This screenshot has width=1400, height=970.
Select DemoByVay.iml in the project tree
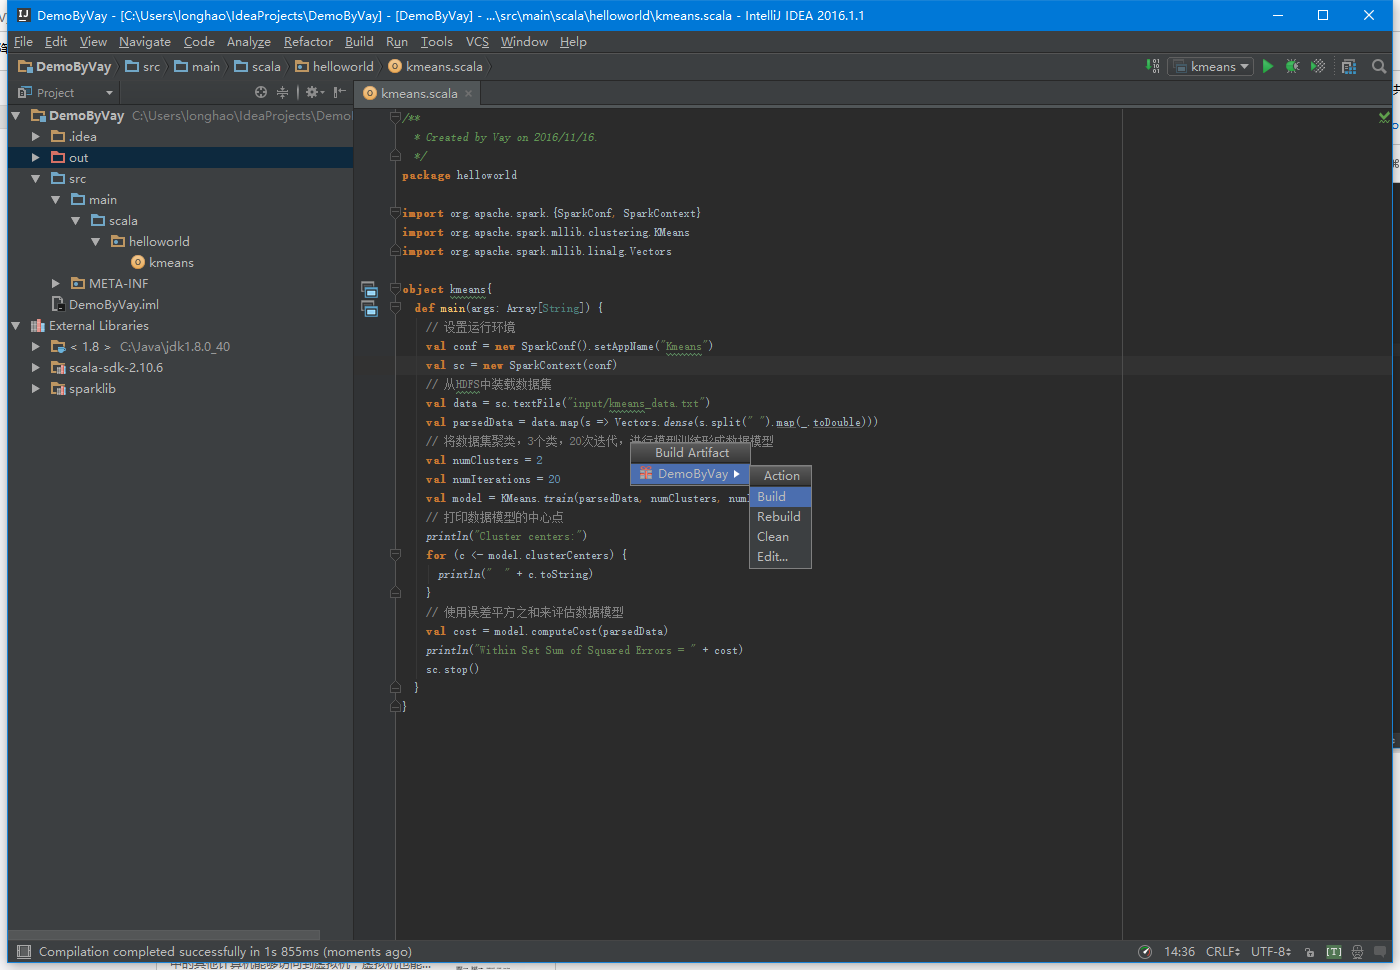click(113, 305)
